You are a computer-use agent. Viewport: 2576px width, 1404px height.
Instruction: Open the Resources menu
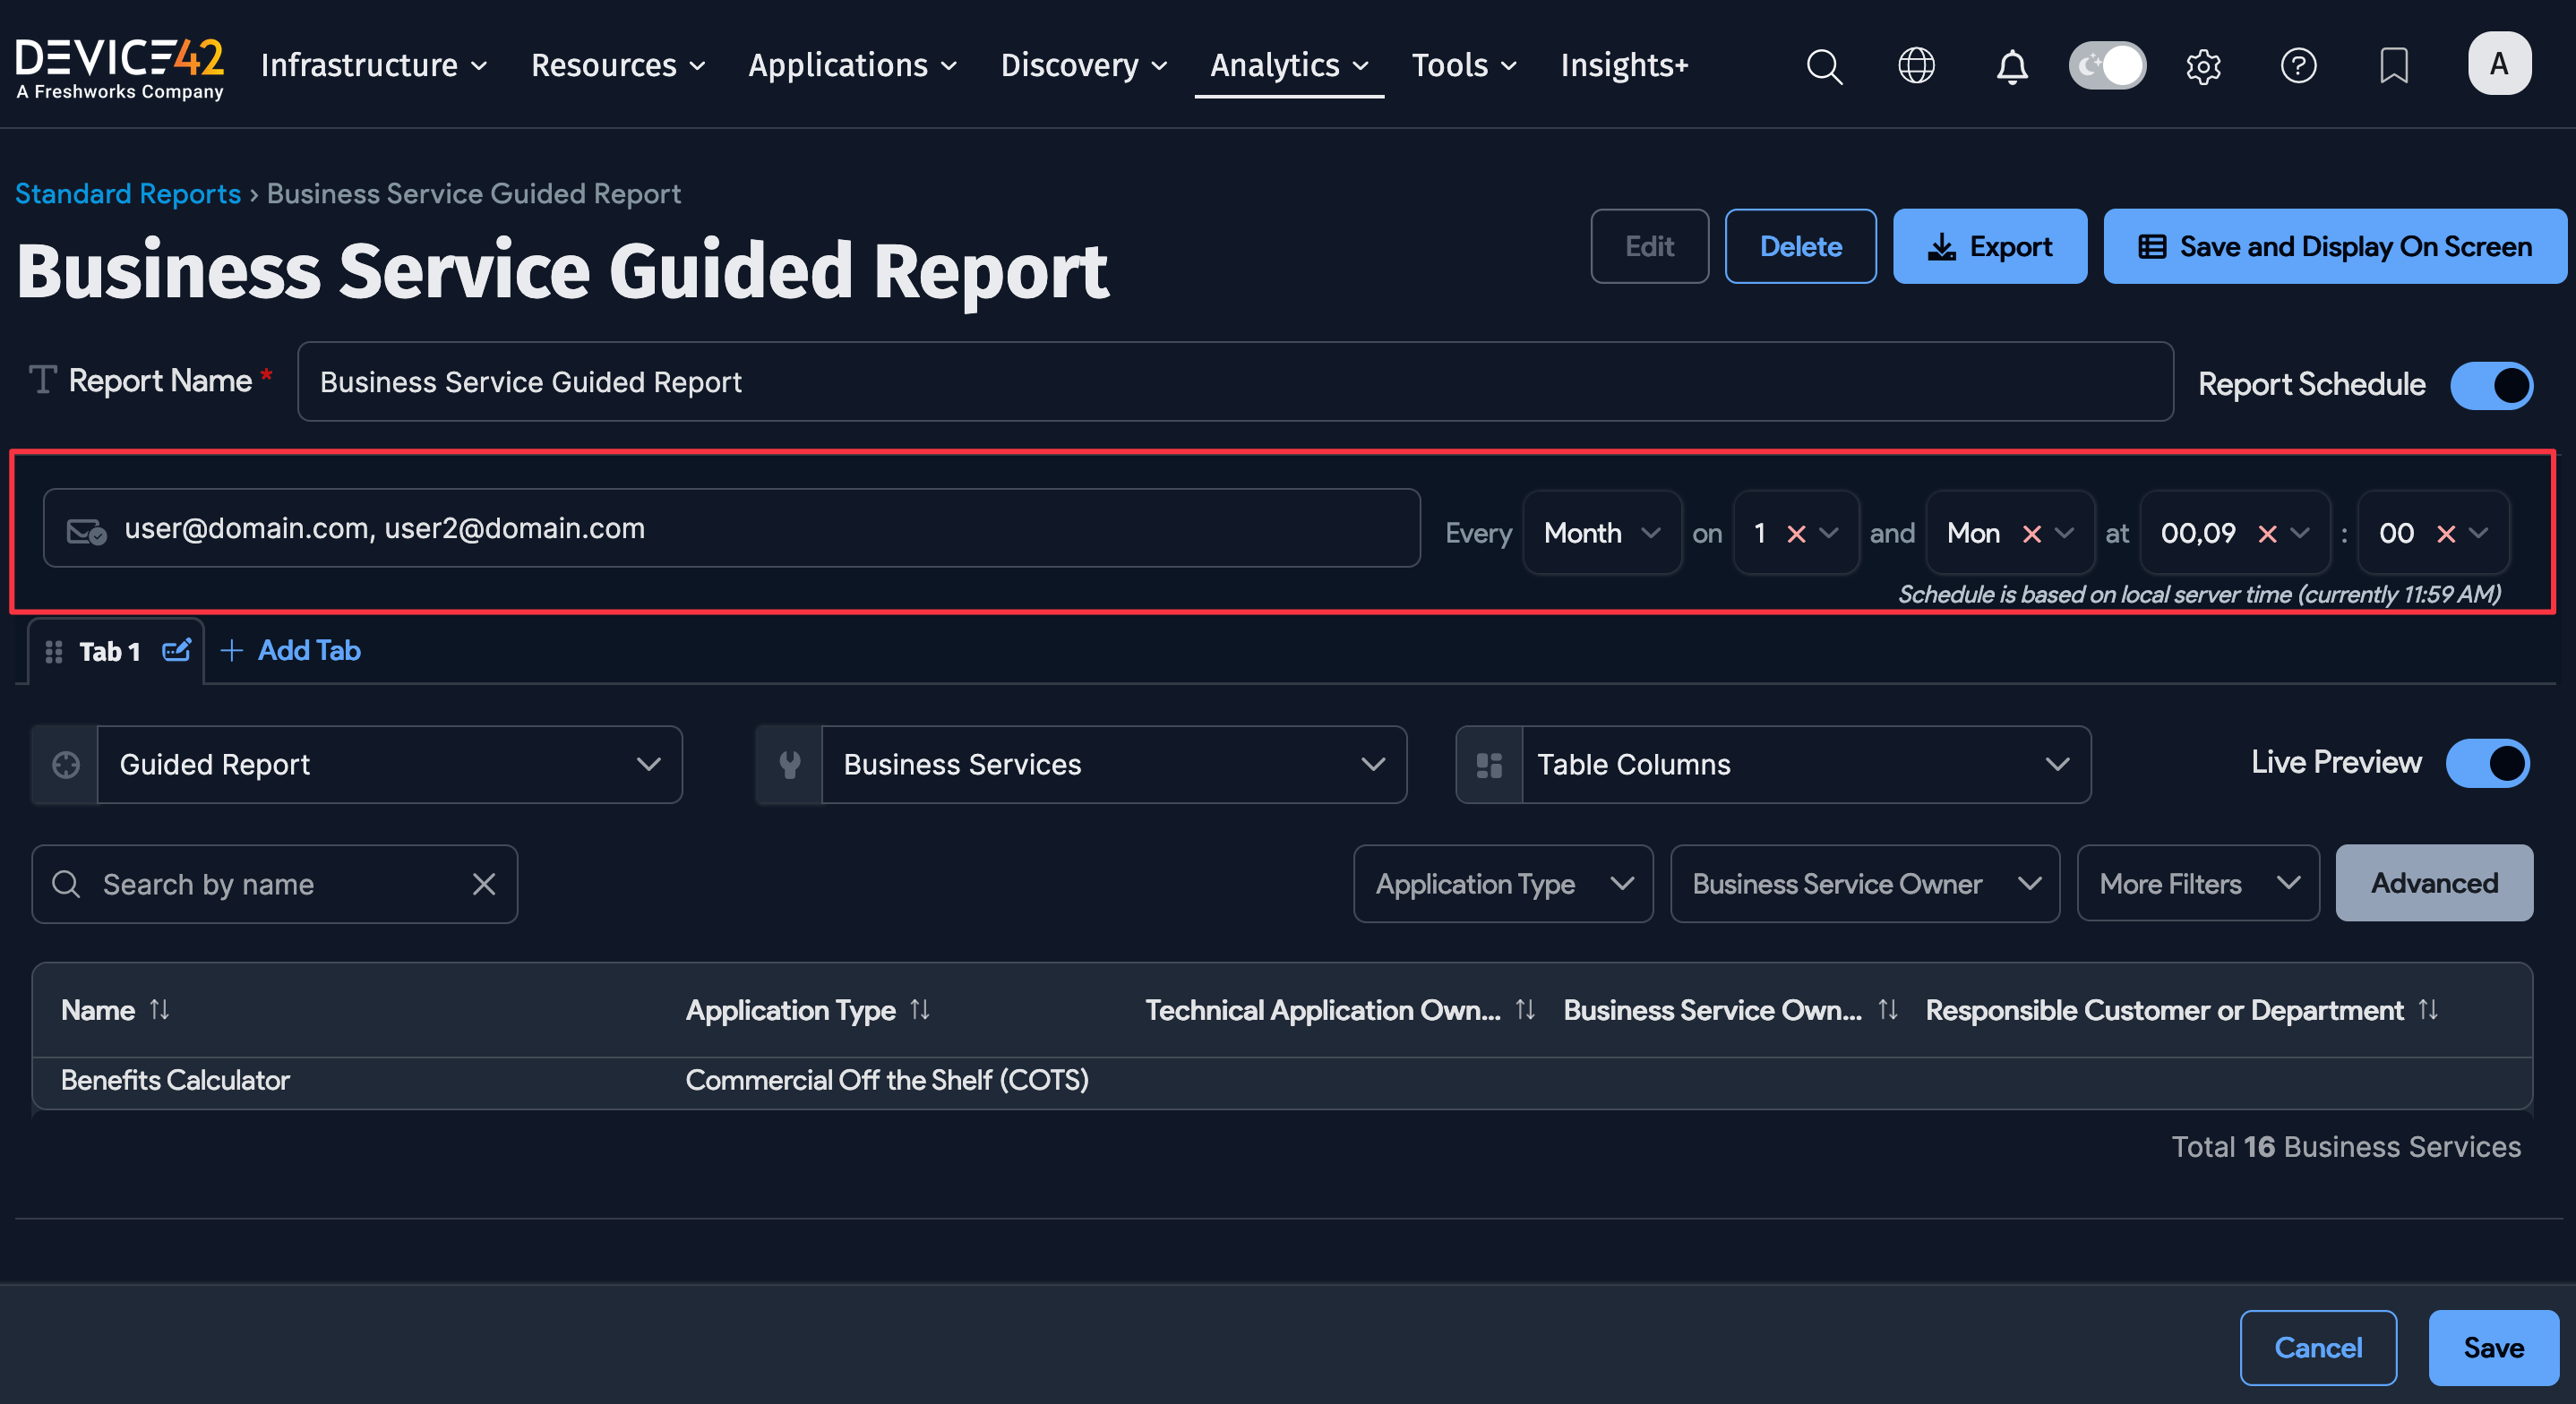point(618,66)
